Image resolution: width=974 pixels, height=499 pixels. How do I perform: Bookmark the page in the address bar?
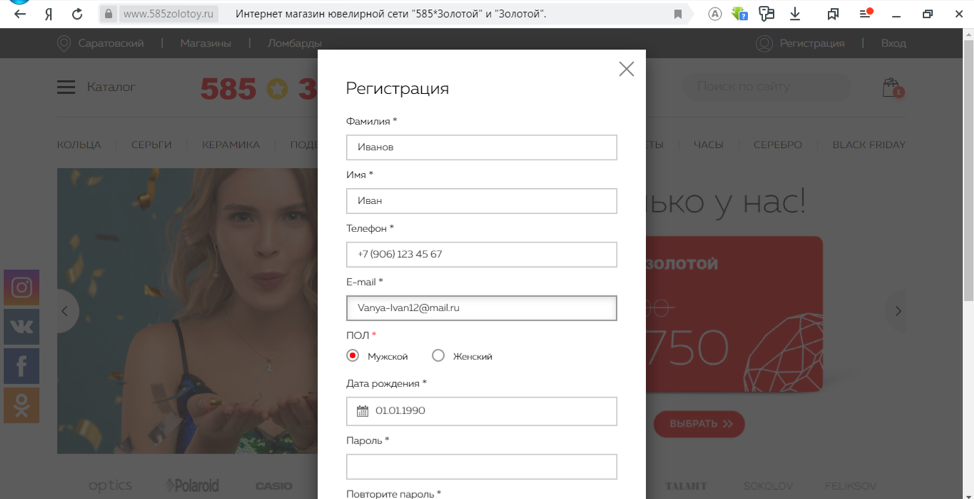click(x=678, y=14)
